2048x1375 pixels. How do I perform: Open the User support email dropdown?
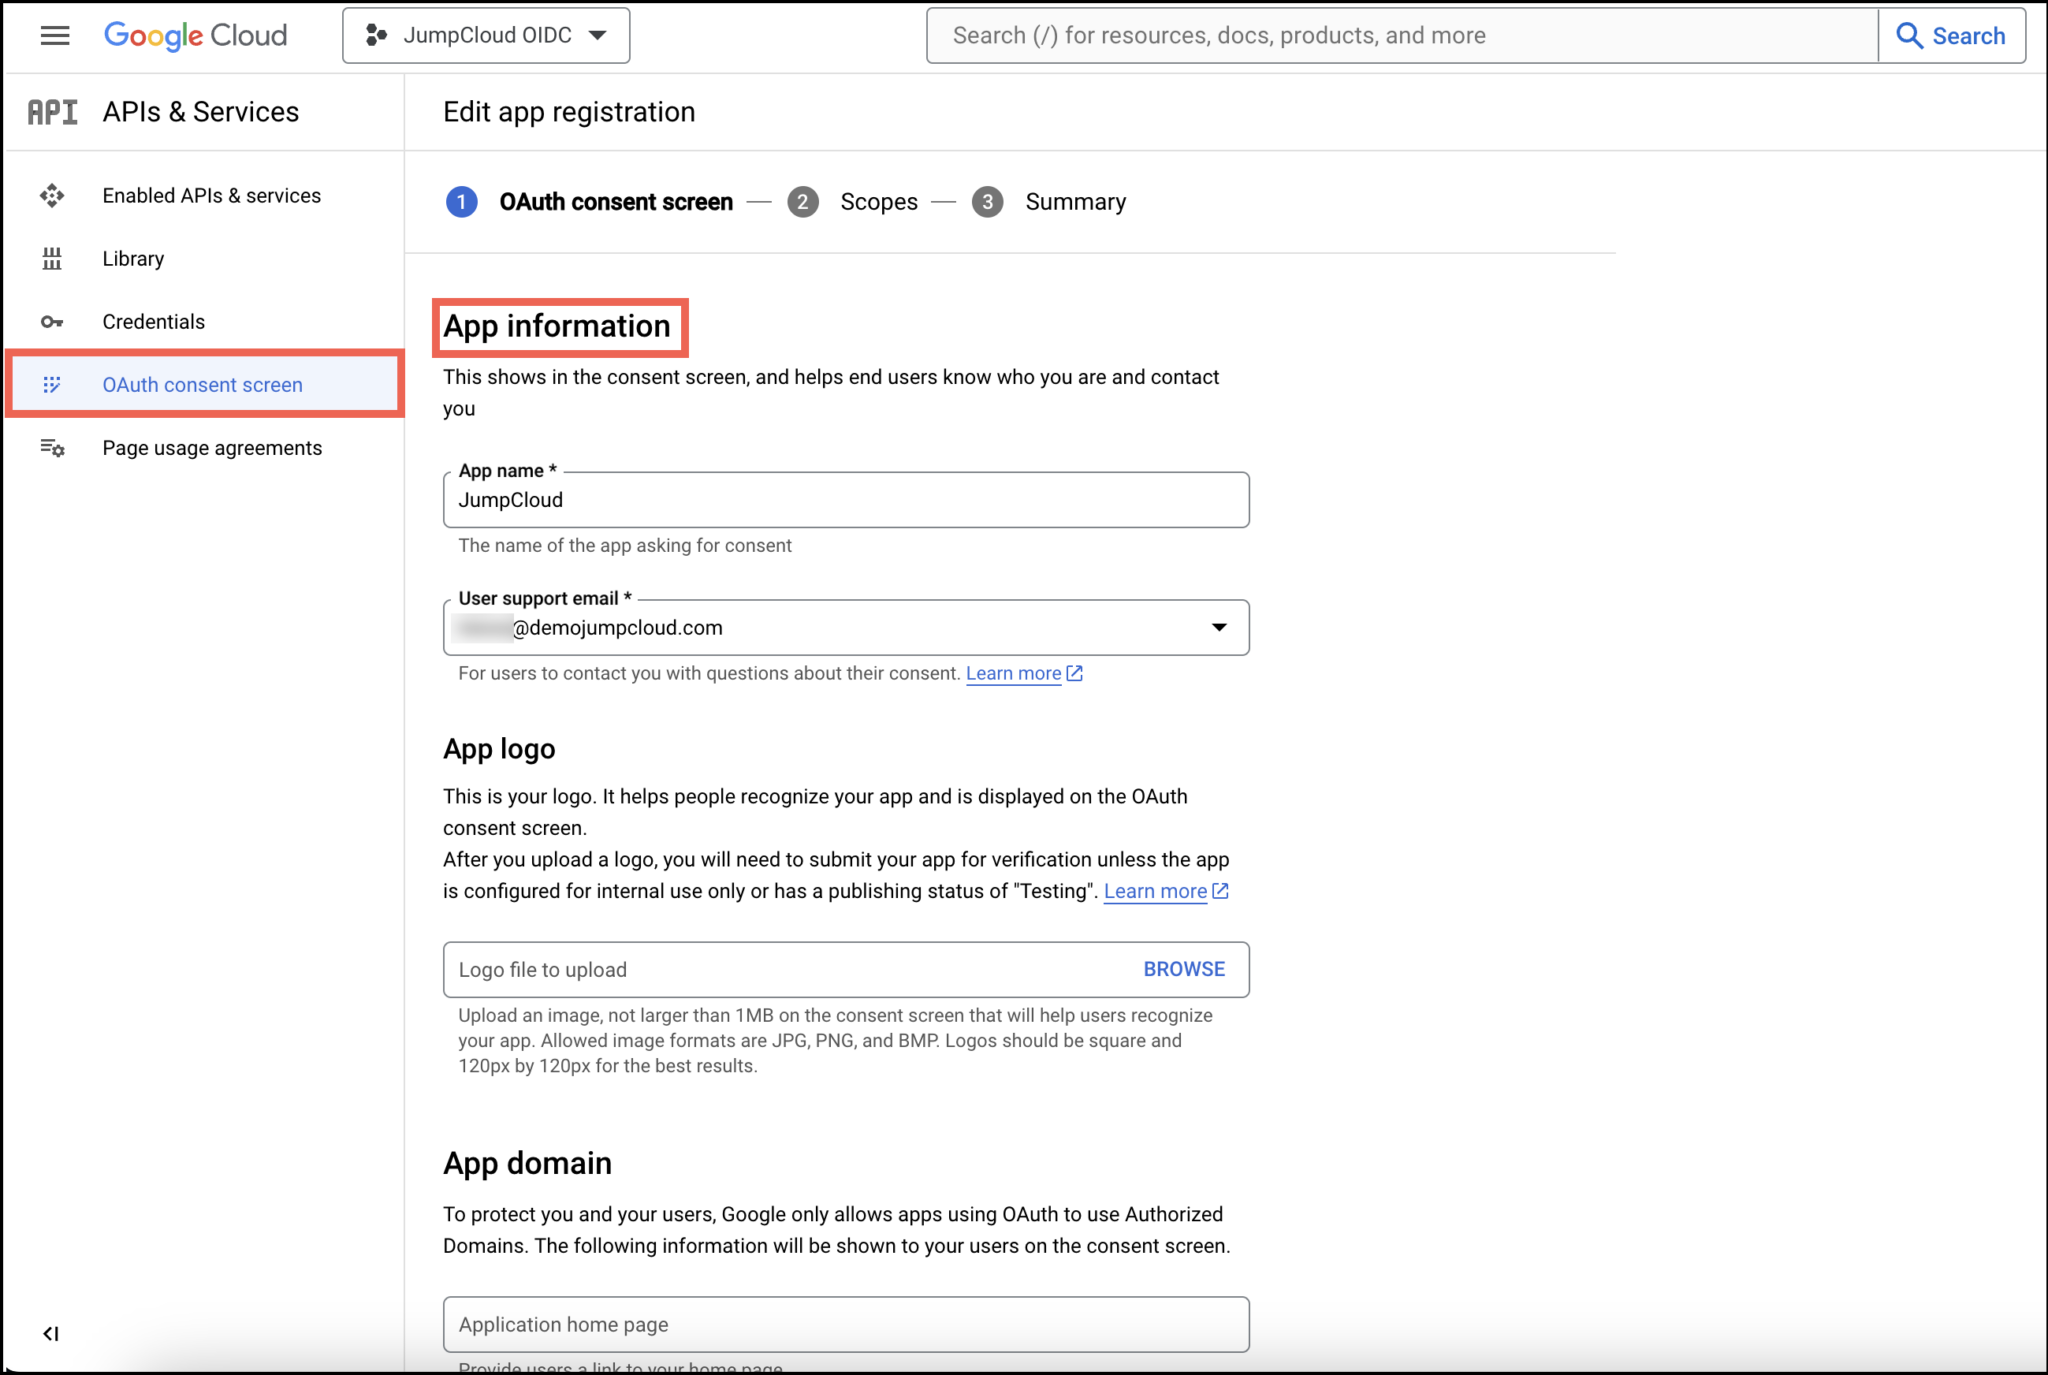(x=1219, y=627)
